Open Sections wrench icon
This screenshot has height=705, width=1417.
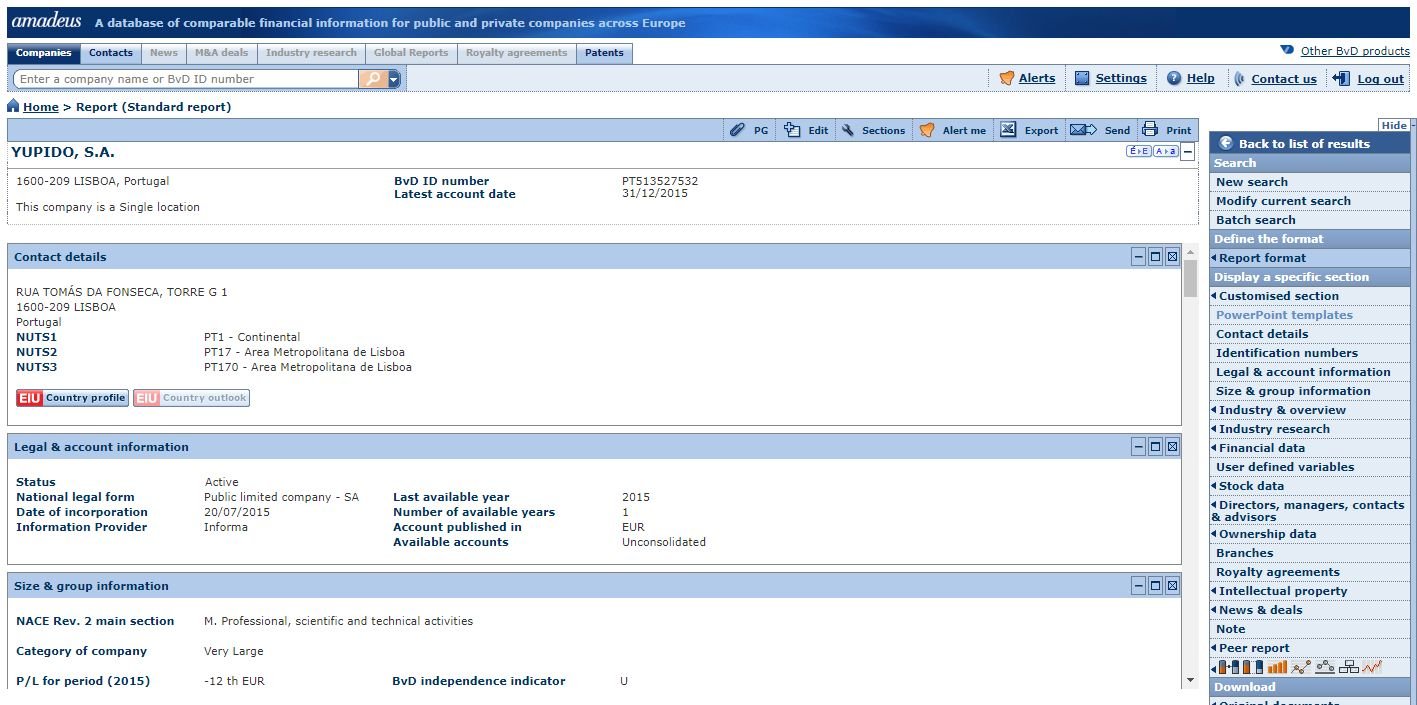point(848,130)
